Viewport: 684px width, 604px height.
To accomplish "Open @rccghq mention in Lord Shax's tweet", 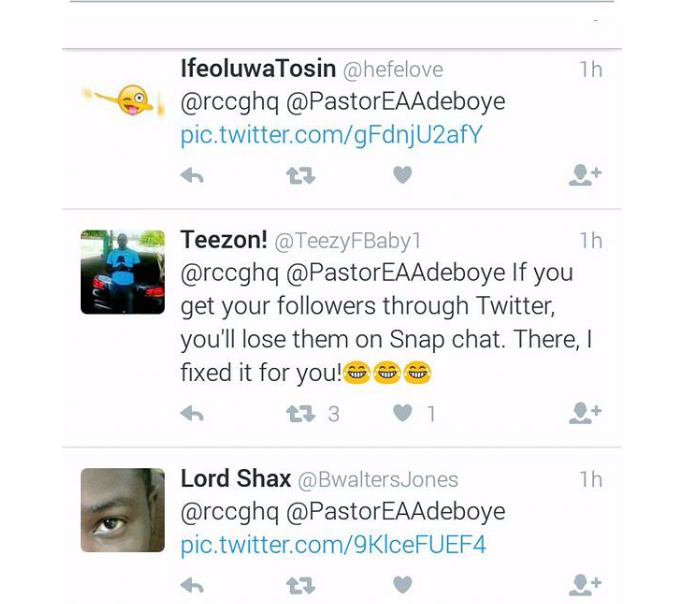I will coord(229,512).
